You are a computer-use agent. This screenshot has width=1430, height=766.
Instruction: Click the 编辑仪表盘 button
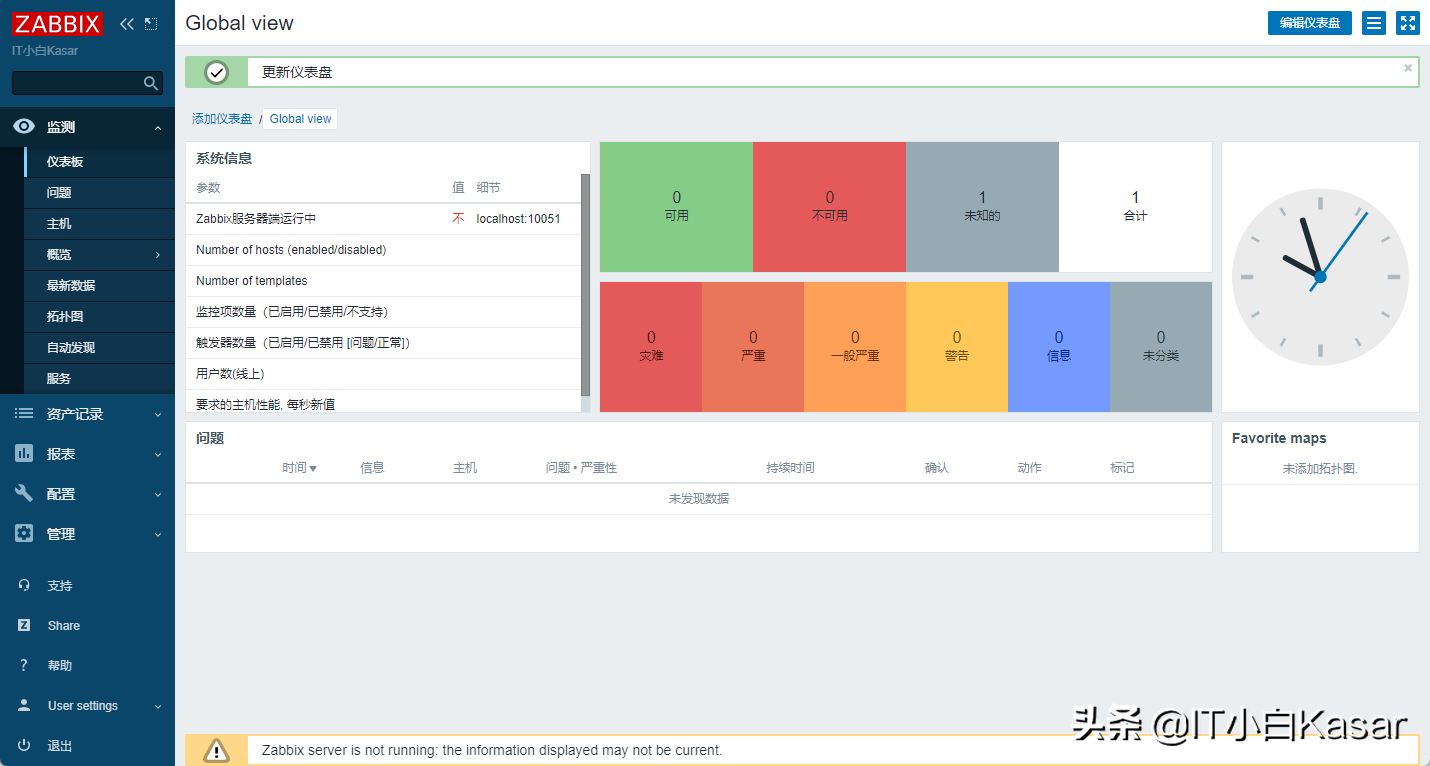click(x=1309, y=22)
